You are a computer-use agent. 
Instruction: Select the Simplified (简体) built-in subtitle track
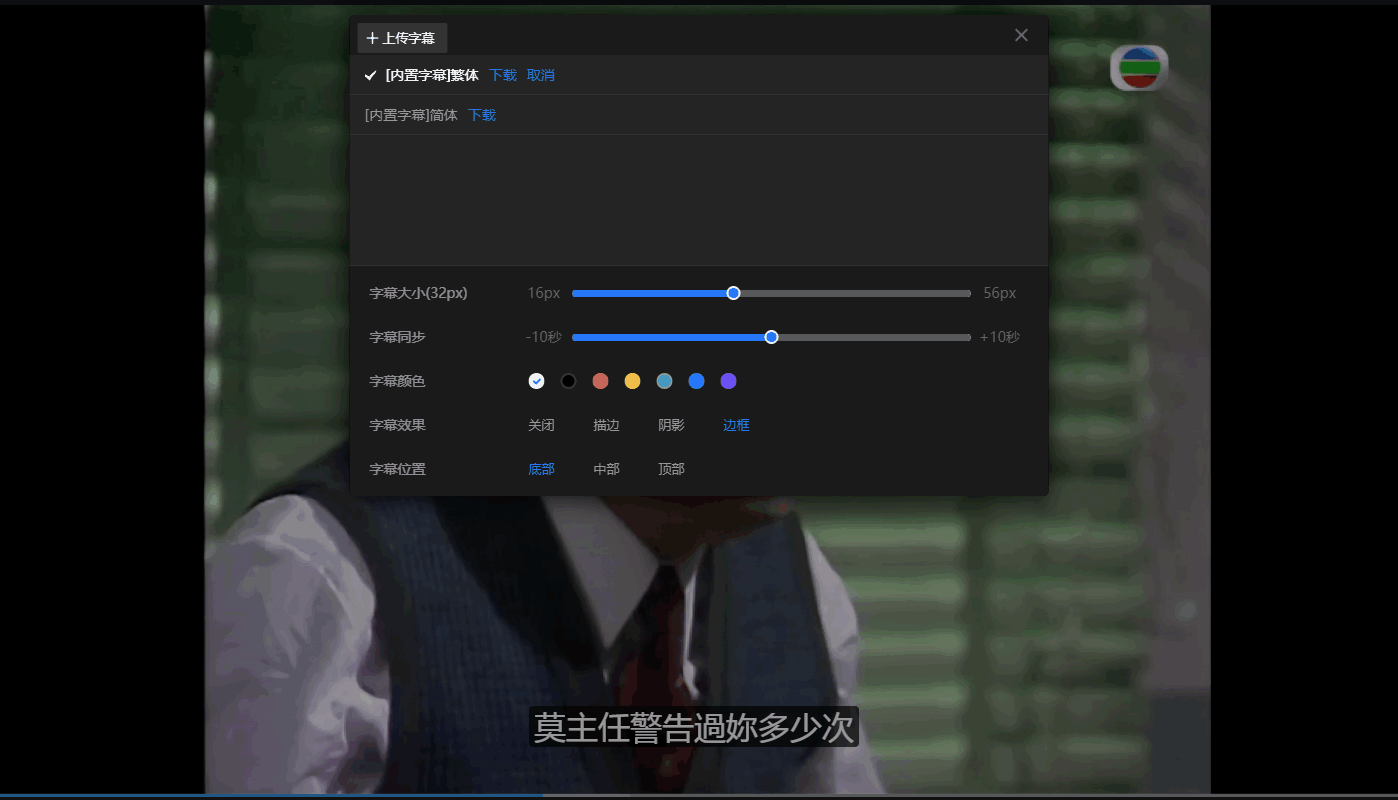tap(409, 115)
